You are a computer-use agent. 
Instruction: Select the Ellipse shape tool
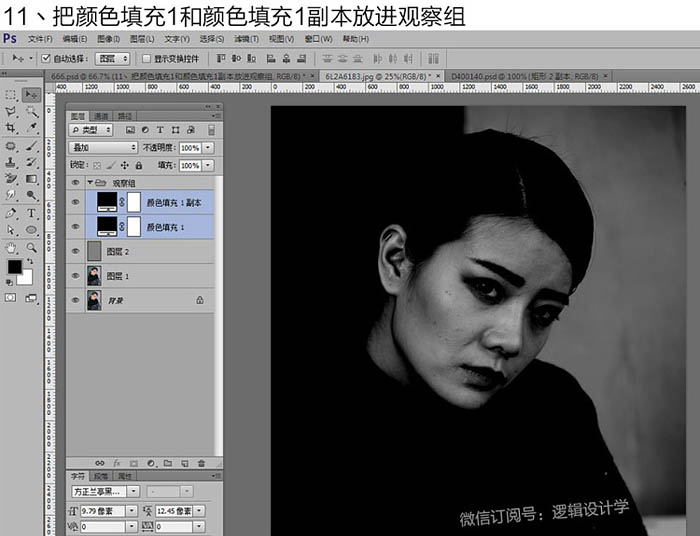(x=31, y=230)
